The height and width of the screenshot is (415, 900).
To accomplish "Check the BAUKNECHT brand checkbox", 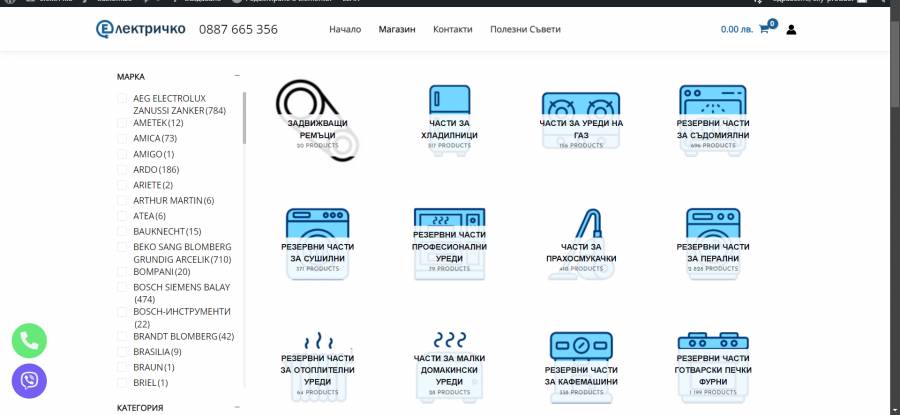I will [x=123, y=232].
